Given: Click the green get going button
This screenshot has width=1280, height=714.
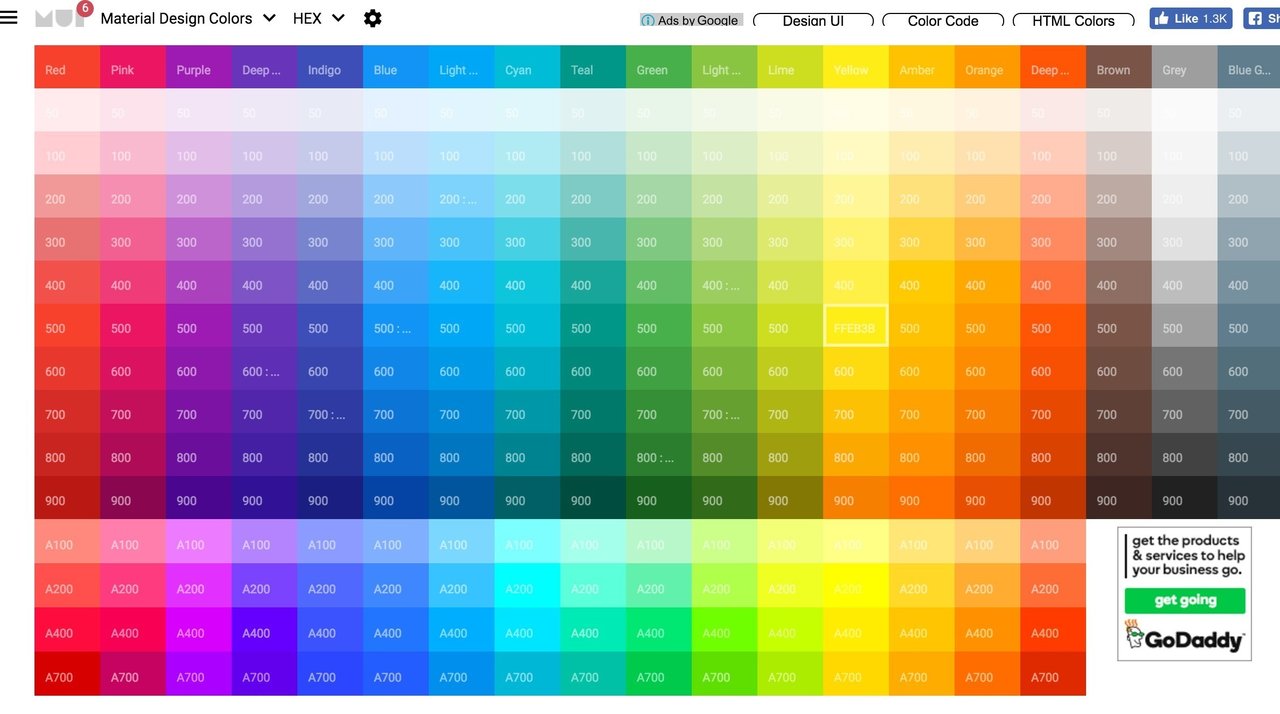Looking at the screenshot, I should [1184, 601].
